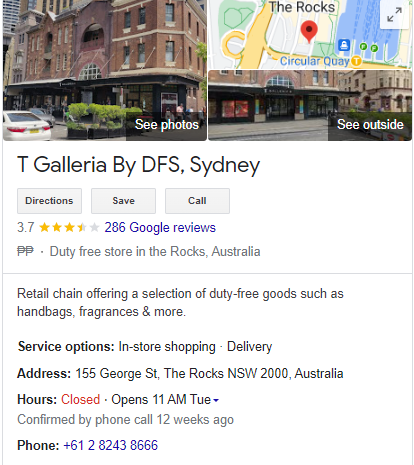
Task: Open the 286 Google reviews link
Action: click(160, 228)
